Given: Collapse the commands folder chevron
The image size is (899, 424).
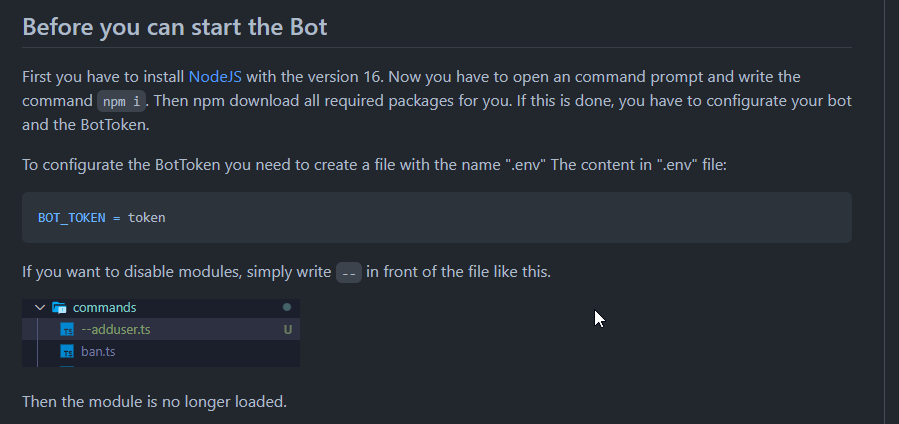Looking at the screenshot, I should click(40, 308).
